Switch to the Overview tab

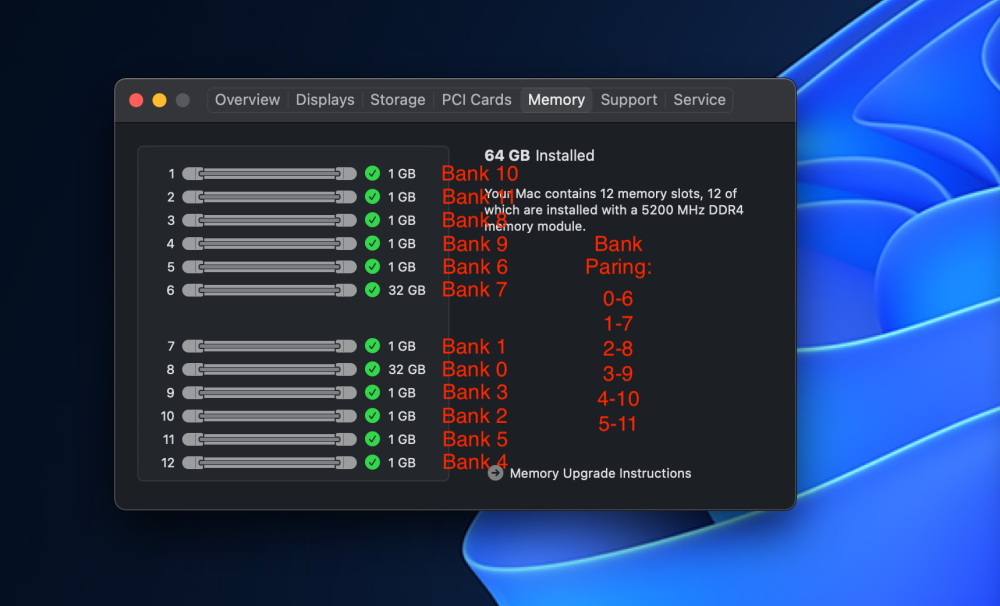coord(247,100)
